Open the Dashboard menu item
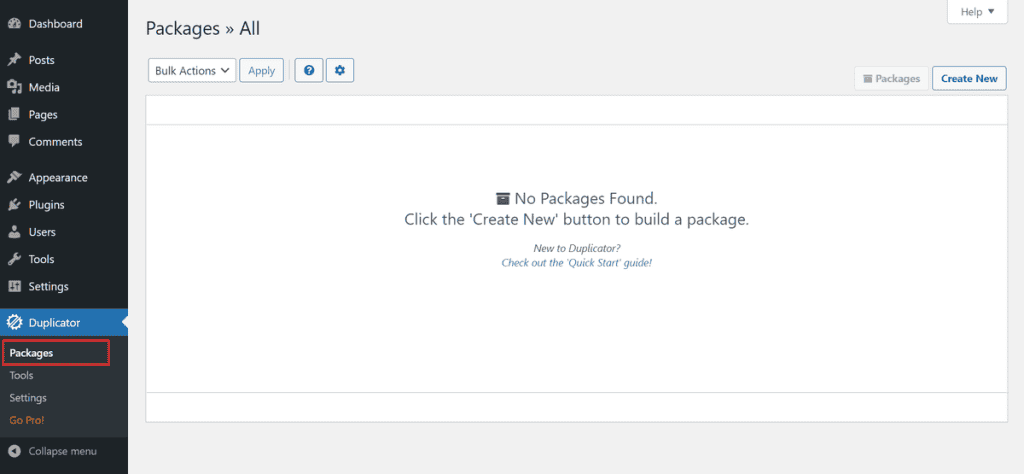1024x474 pixels. pyautogui.click(x=64, y=24)
